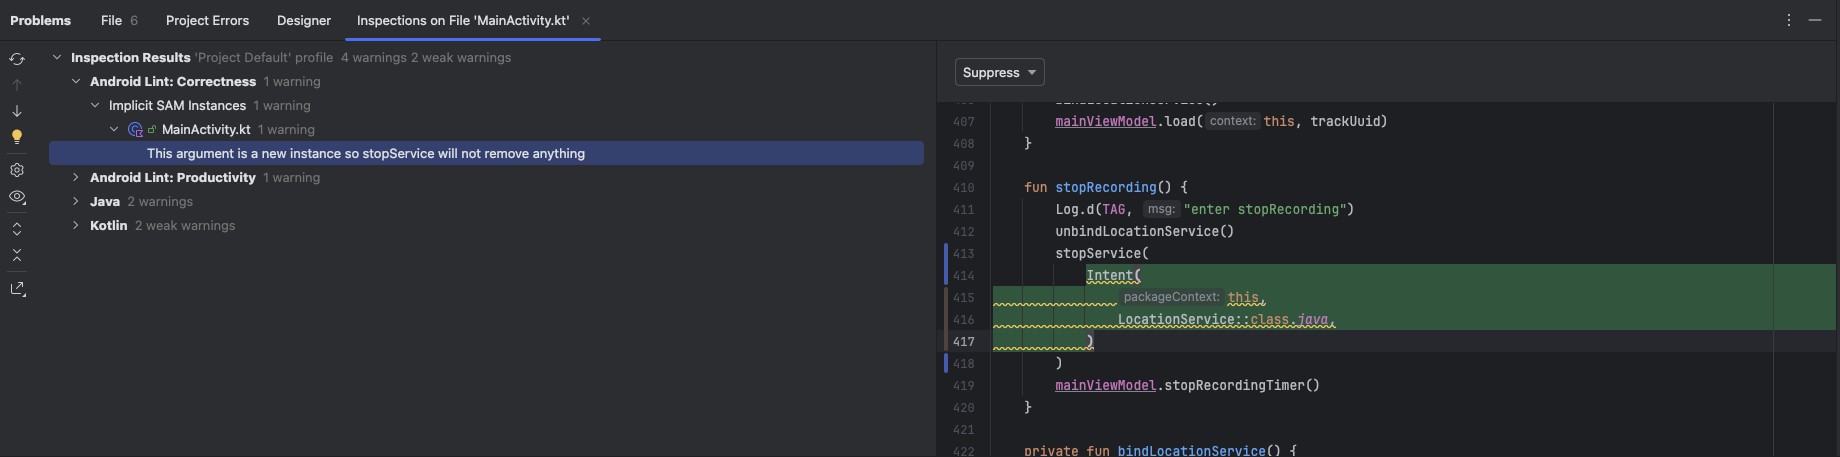Image resolution: width=1840 pixels, height=457 pixels.
Task: Click 'LocationService::class.java' in preview
Action: click(x=1223, y=320)
